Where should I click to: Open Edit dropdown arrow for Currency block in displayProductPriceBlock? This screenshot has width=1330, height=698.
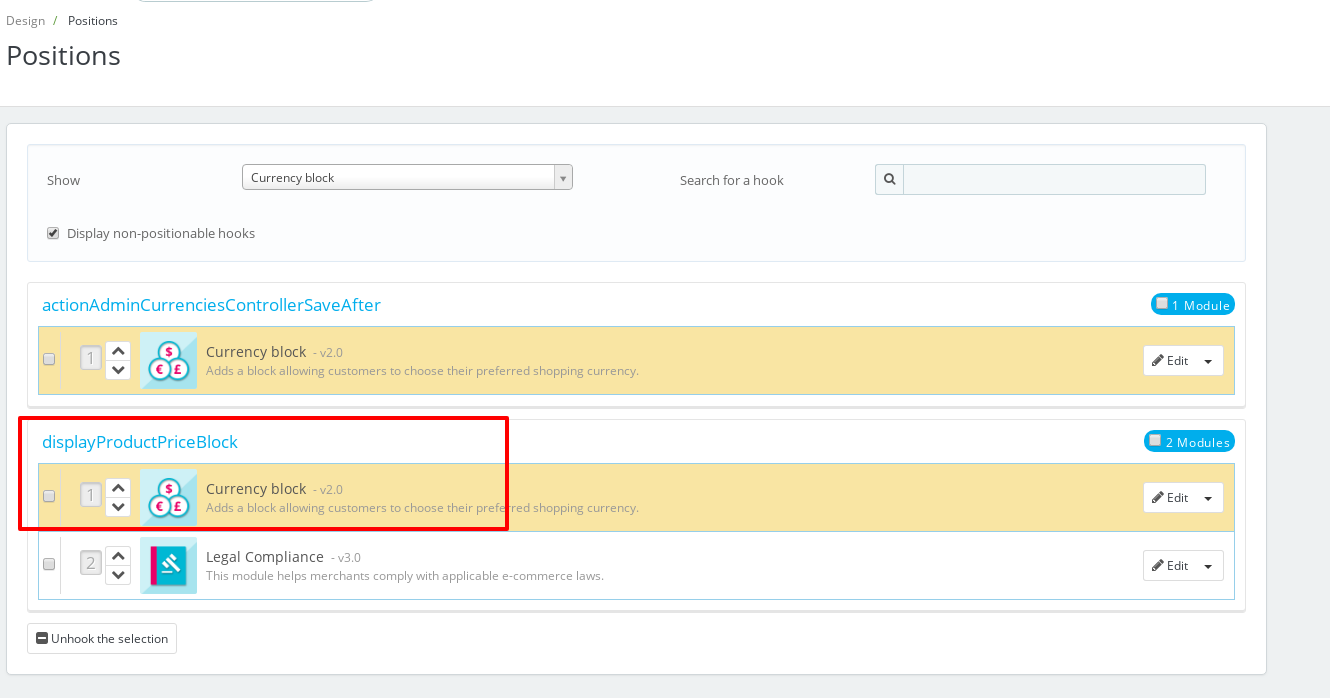1208,498
